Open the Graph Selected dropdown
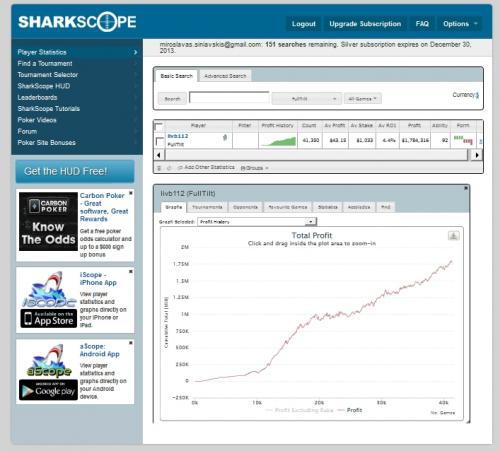Screen dimensions: 500x451 pos(257,222)
